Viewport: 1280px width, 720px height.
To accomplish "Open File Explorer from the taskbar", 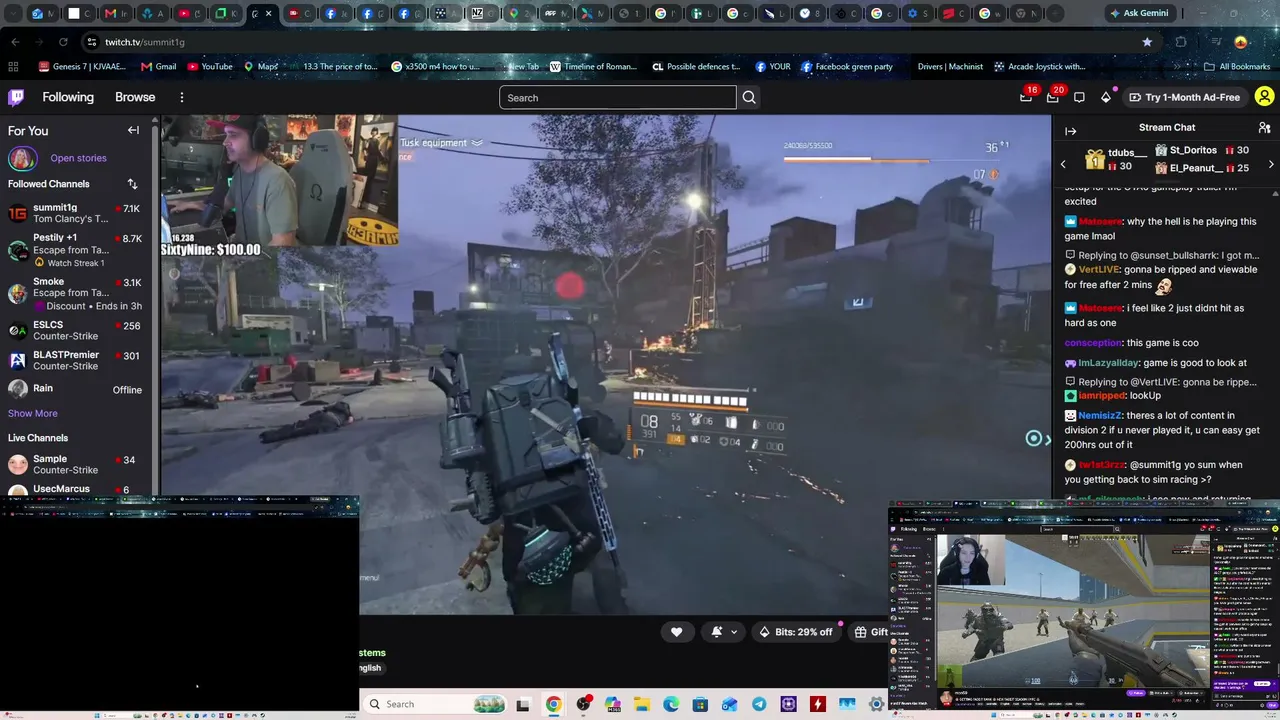I will point(641,705).
